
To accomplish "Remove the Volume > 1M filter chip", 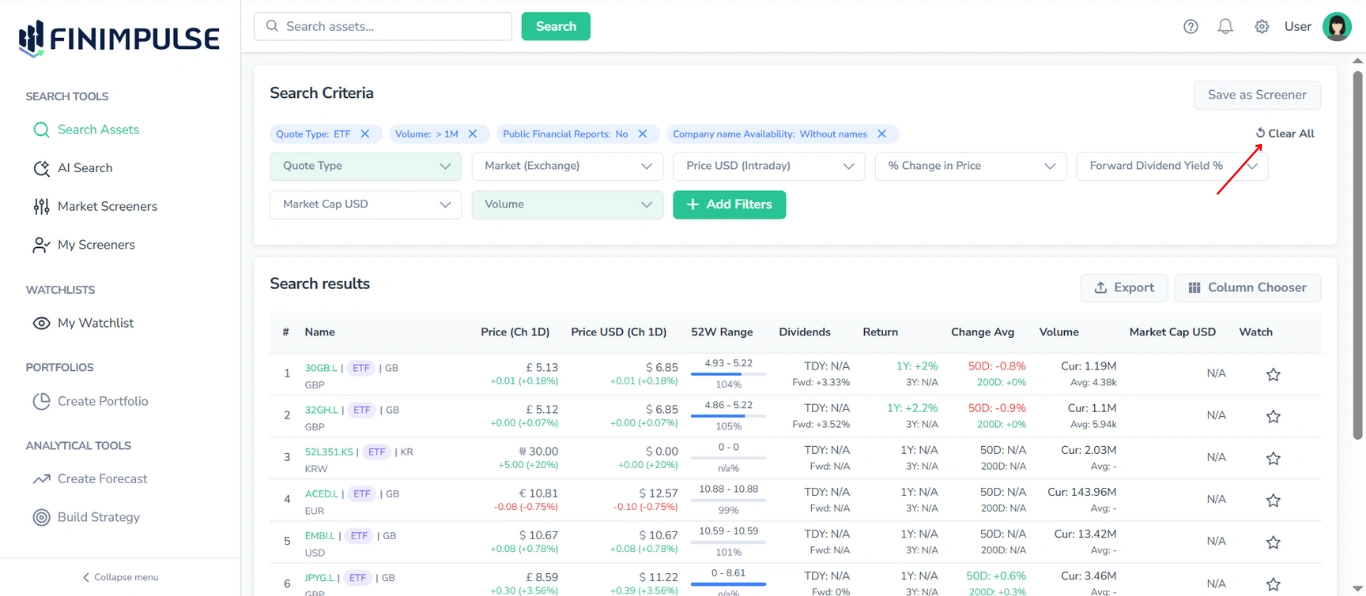I will (x=473, y=134).
